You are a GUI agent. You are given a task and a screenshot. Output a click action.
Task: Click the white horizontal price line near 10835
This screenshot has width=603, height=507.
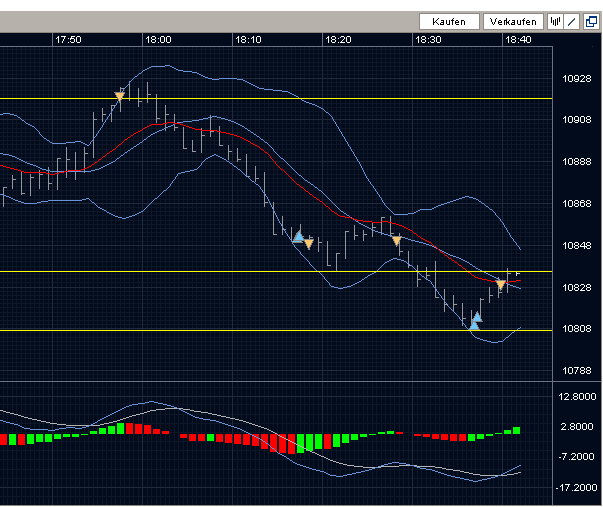[x=200, y=271]
